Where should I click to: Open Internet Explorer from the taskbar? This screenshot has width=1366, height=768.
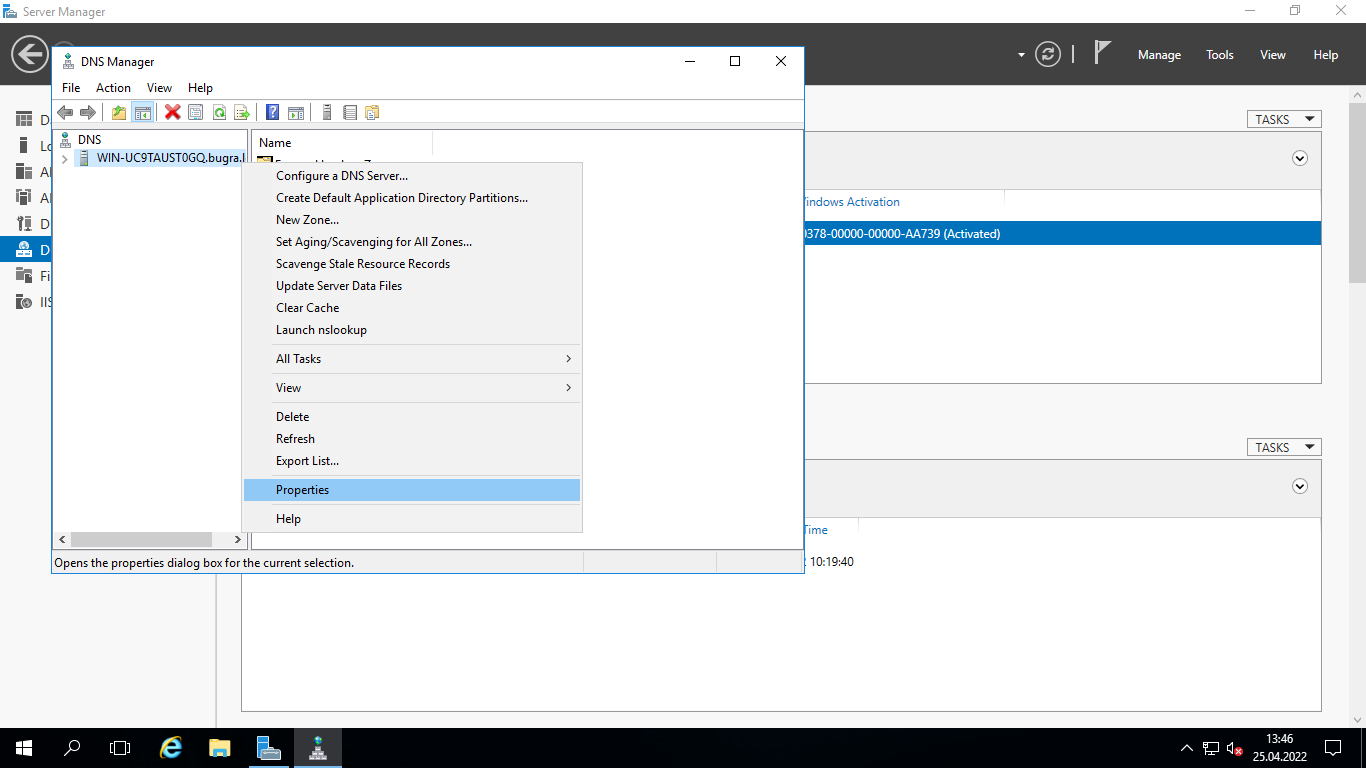[172, 747]
